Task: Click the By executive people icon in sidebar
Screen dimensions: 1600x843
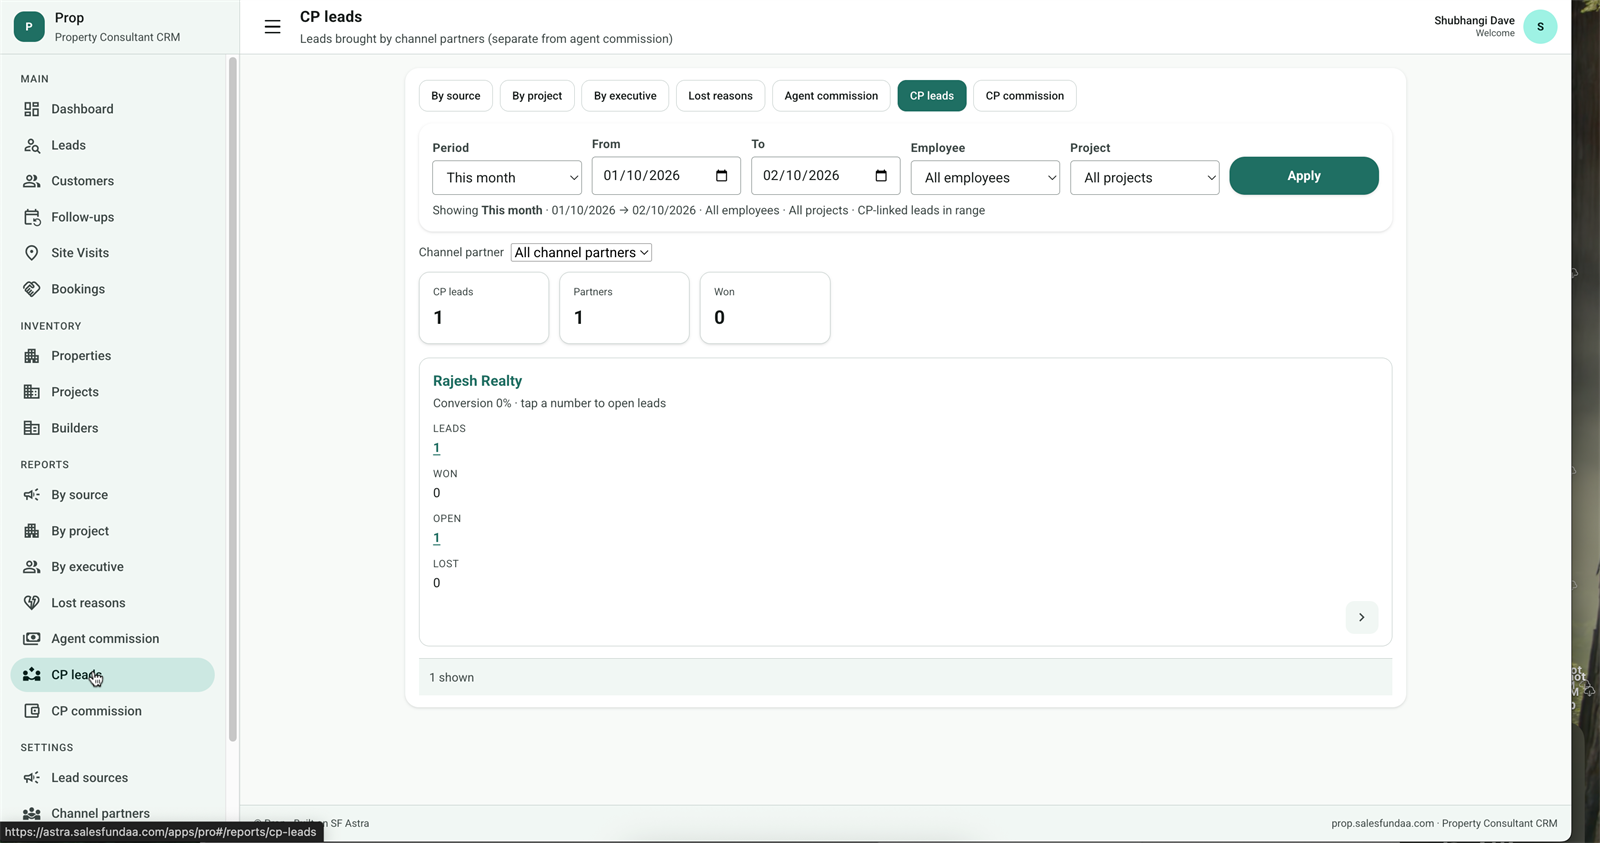Action: tap(32, 567)
